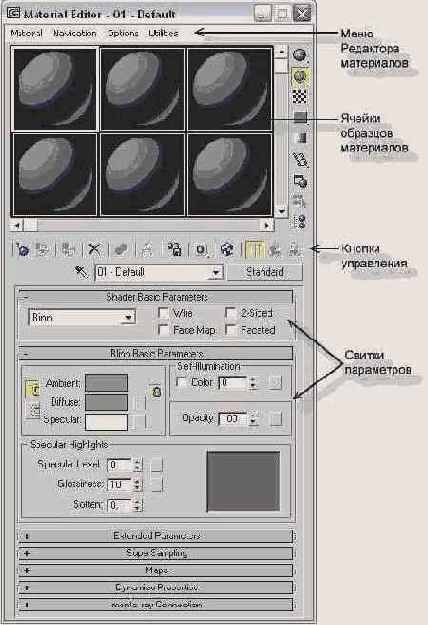This screenshot has width=428, height=625.
Task: Click the Put to Library icon
Action: (x=175, y=250)
